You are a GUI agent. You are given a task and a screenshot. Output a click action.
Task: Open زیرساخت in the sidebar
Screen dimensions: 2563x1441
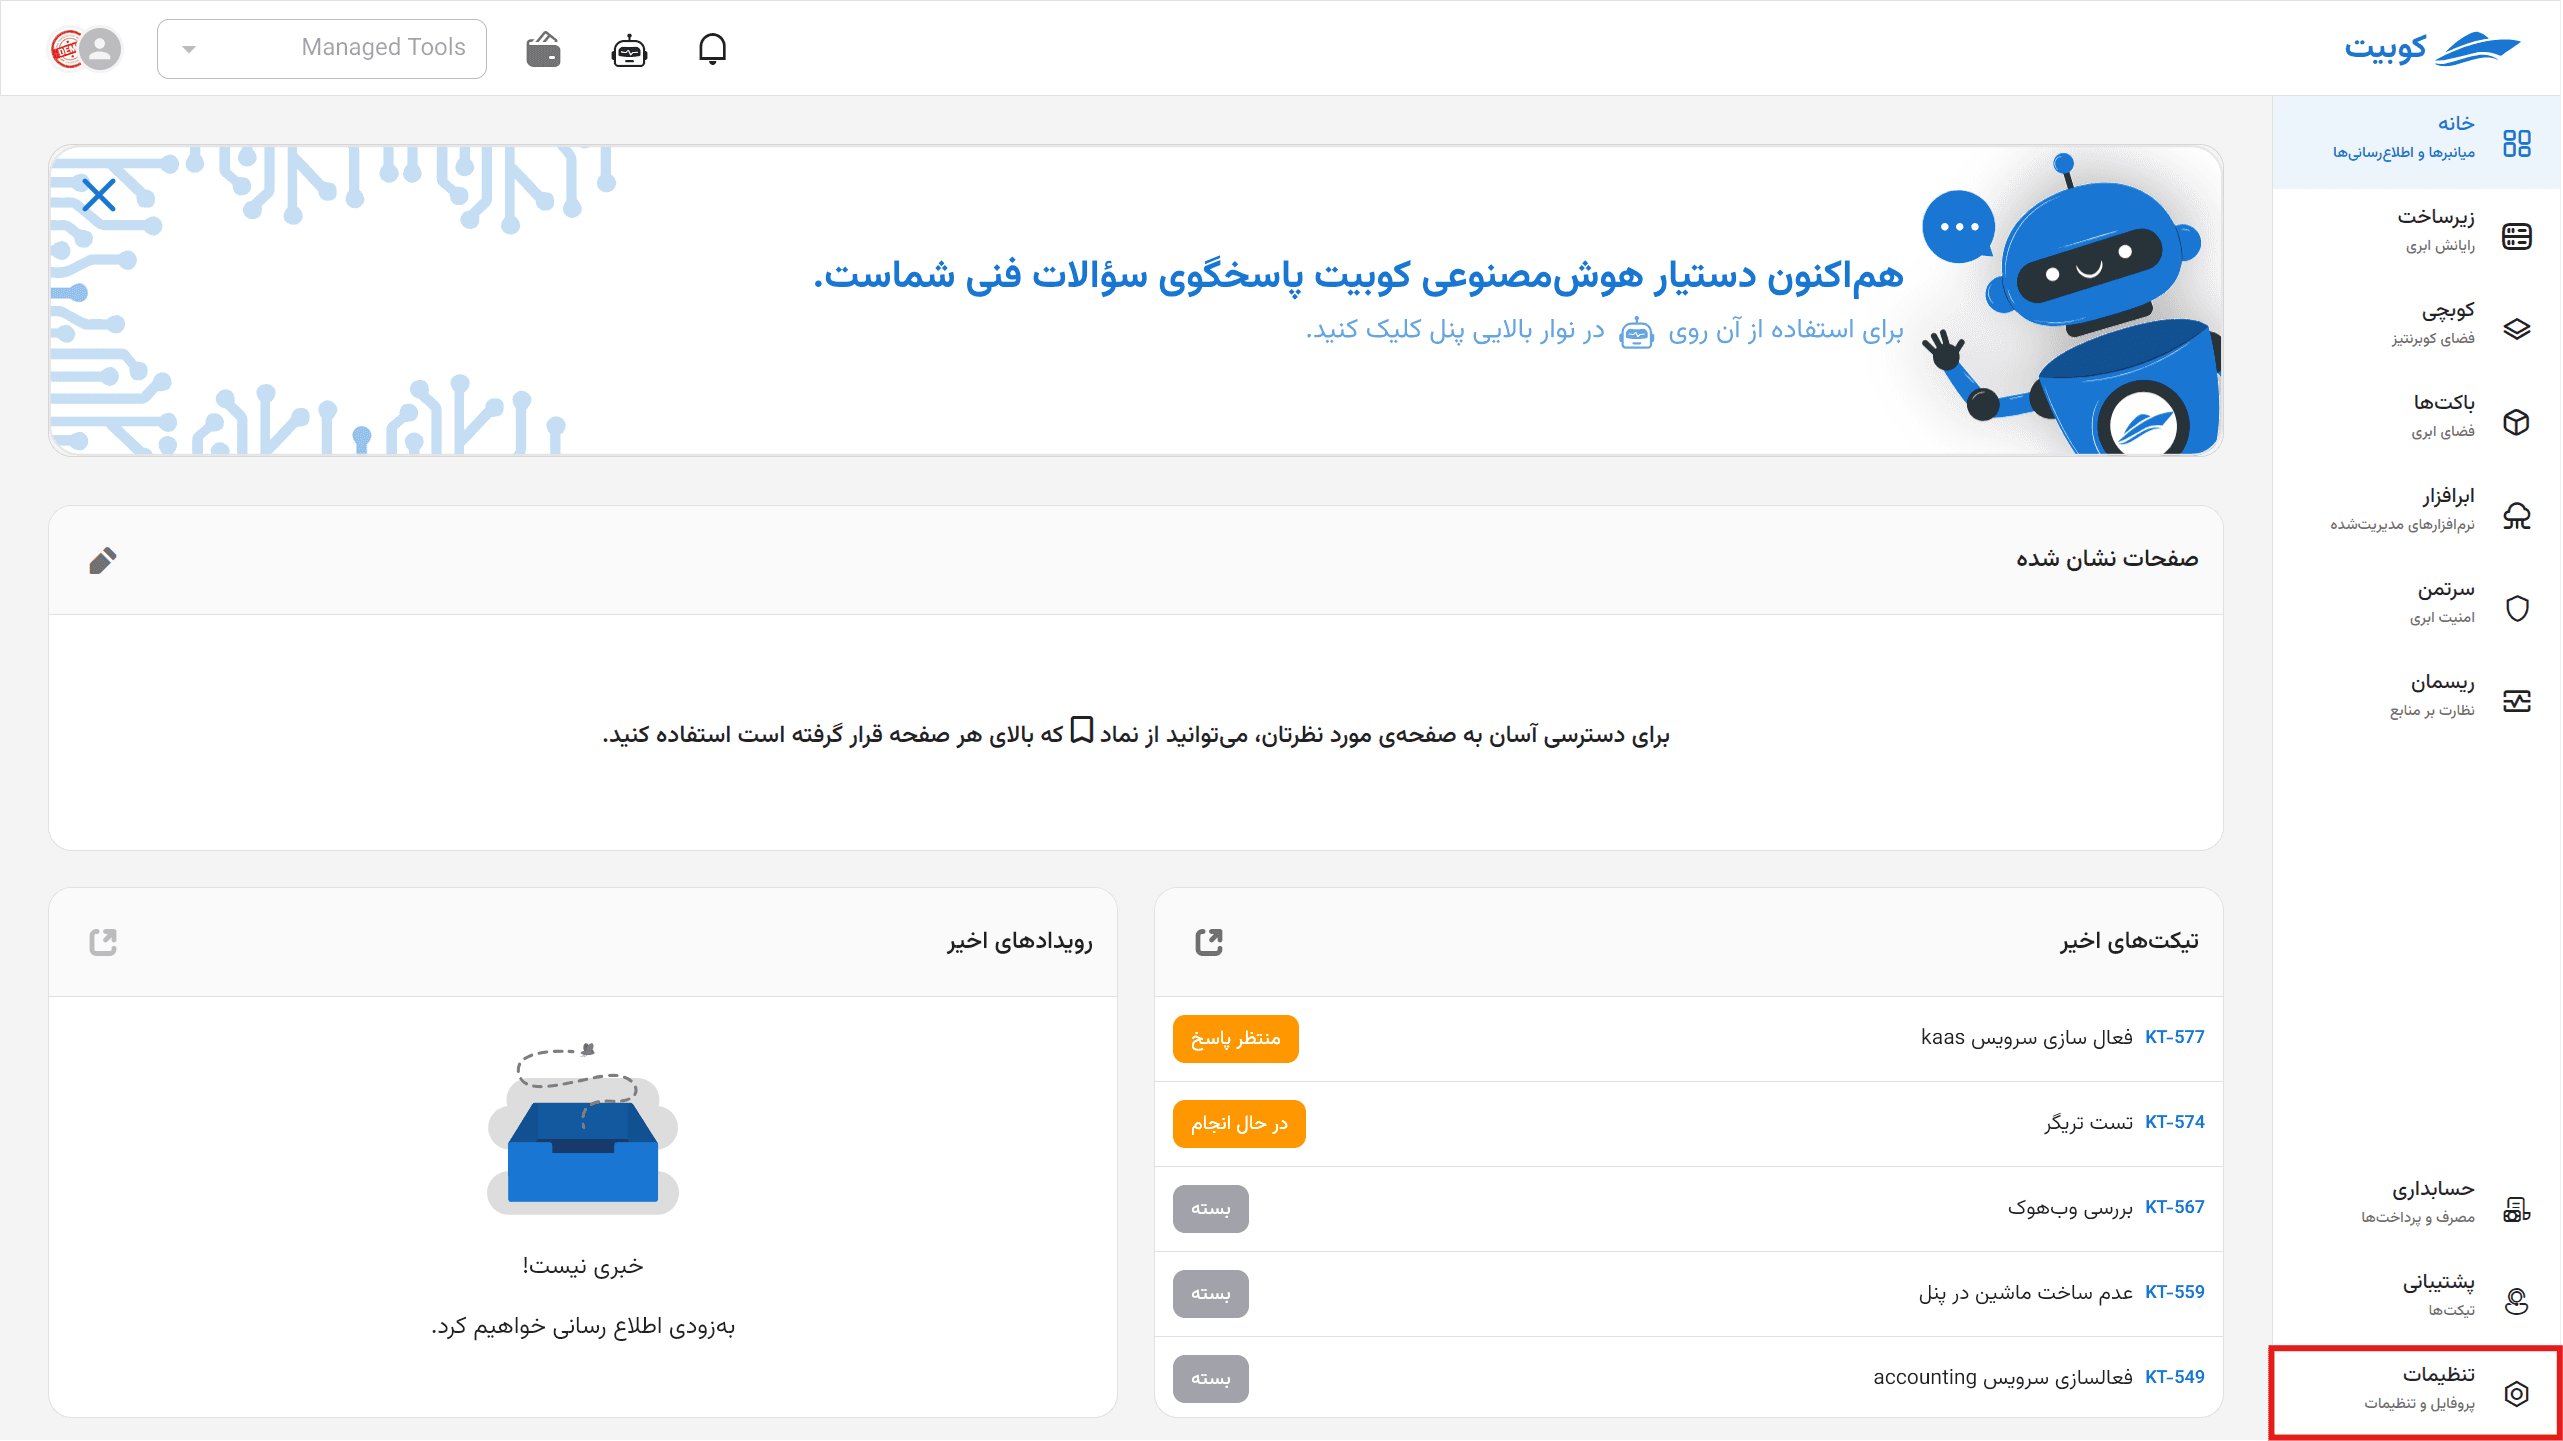click(2416, 235)
